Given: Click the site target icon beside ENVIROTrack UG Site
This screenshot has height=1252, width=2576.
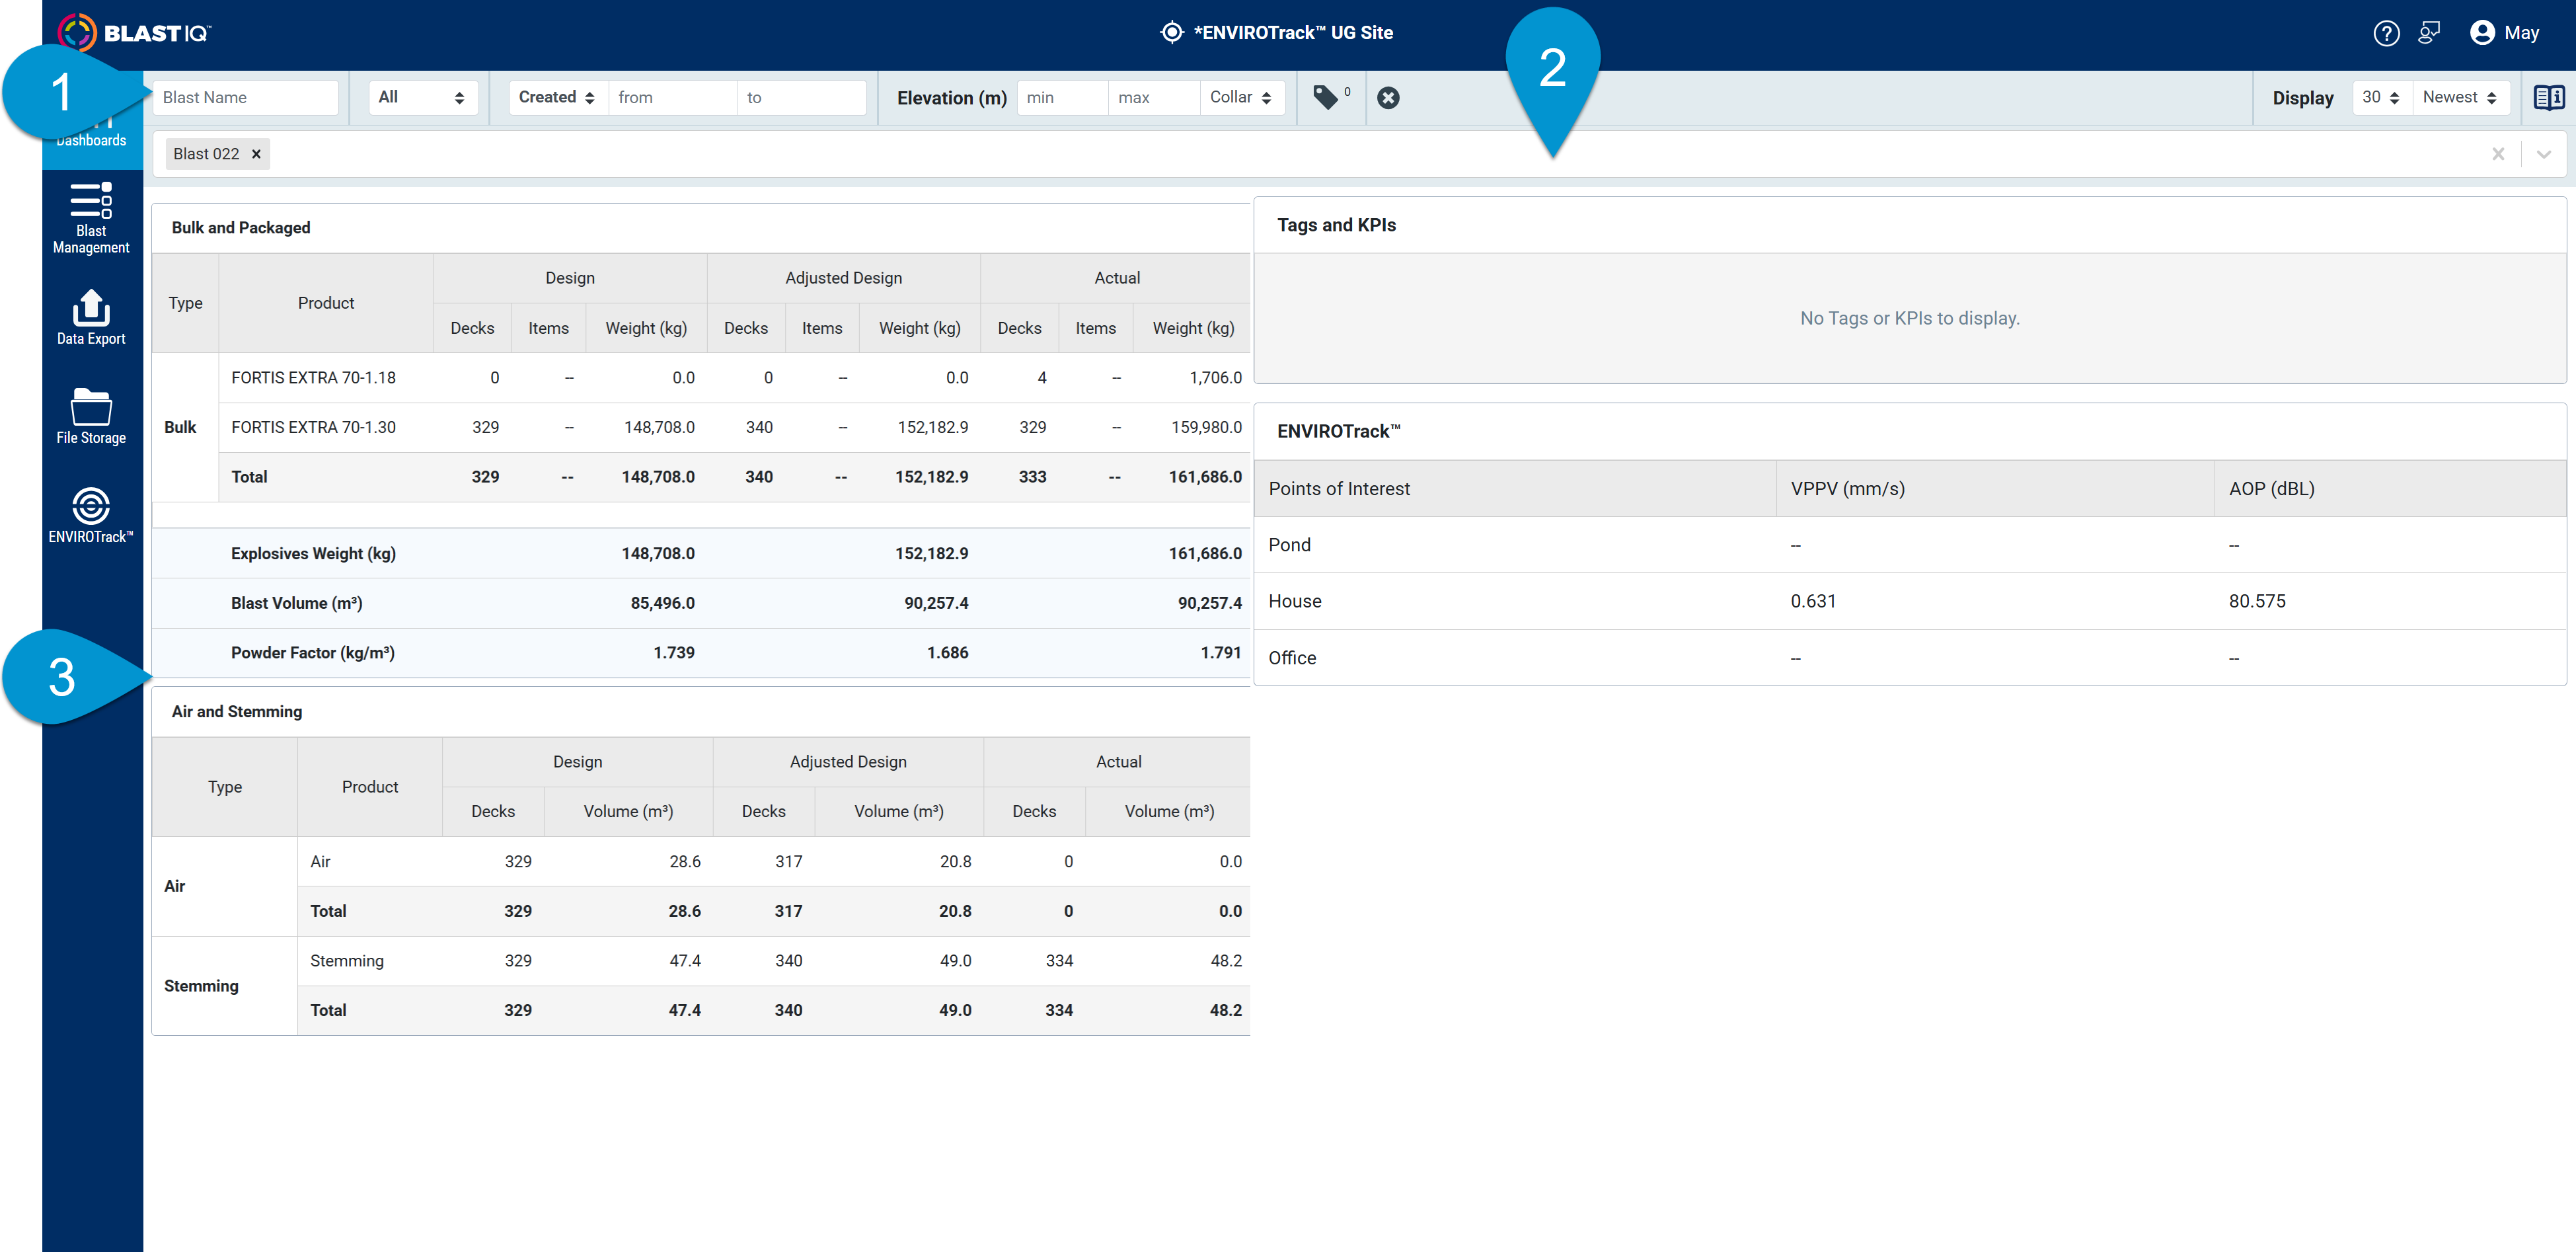Looking at the screenshot, I should (1171, 33).
